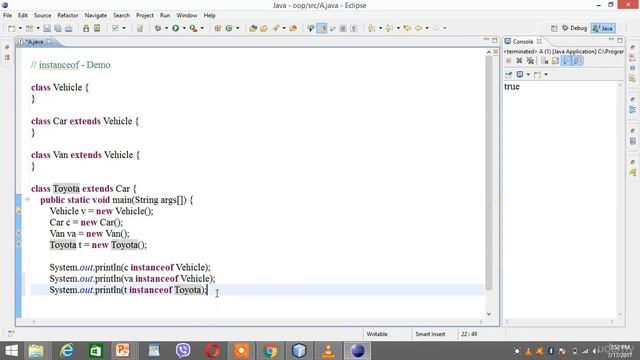Open the Search icon dropdown arrow
The image size is (640, 360).
click(284, 28)
